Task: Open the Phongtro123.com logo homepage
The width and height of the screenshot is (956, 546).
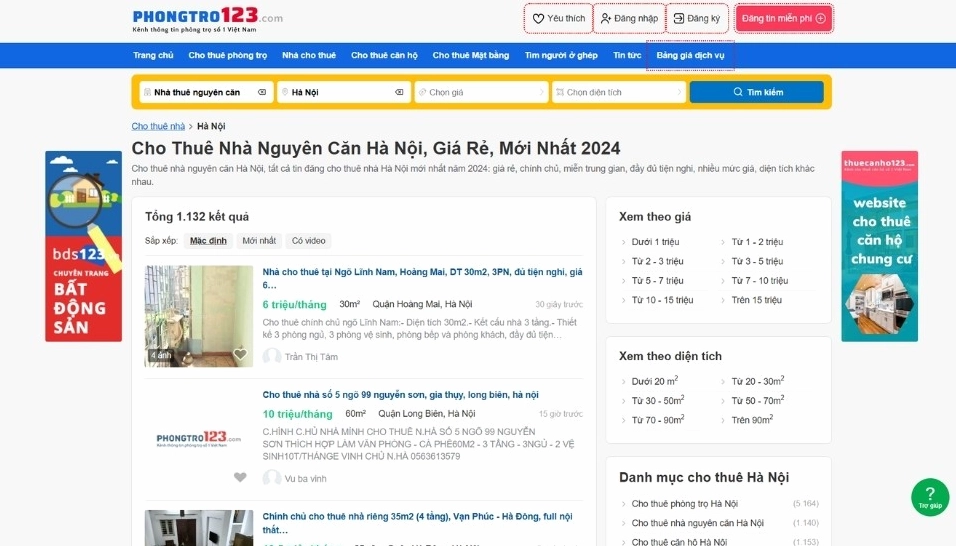Action: pos(207,20)
